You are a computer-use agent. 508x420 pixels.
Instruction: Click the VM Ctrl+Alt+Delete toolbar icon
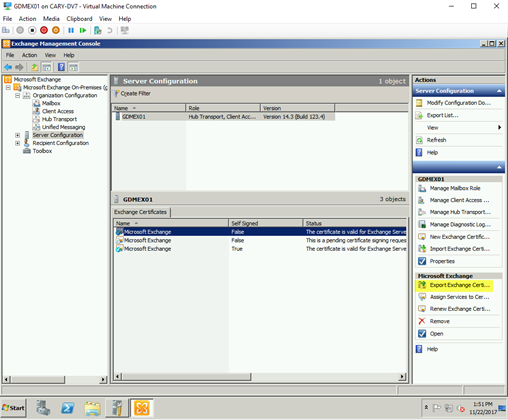pos(6,30)
